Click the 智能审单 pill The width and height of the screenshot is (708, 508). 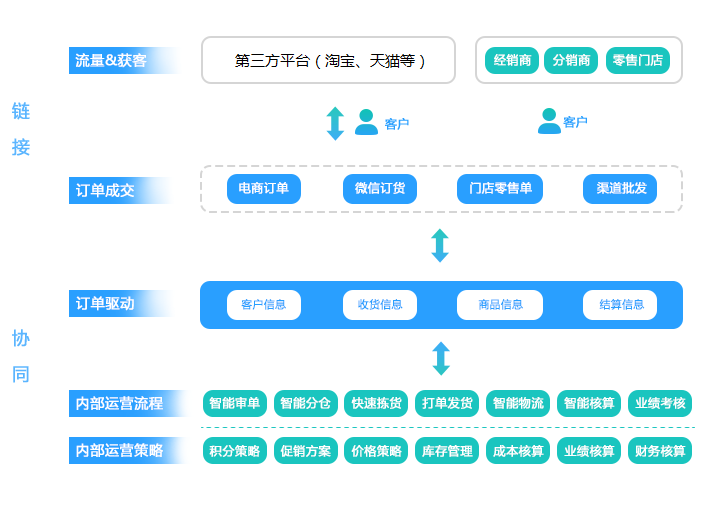coord(235,403)
